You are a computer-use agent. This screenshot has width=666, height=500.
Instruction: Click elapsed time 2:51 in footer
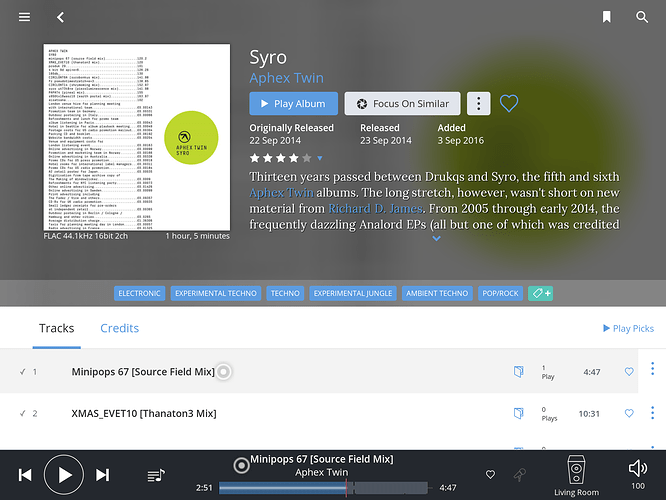pos(204,488)
